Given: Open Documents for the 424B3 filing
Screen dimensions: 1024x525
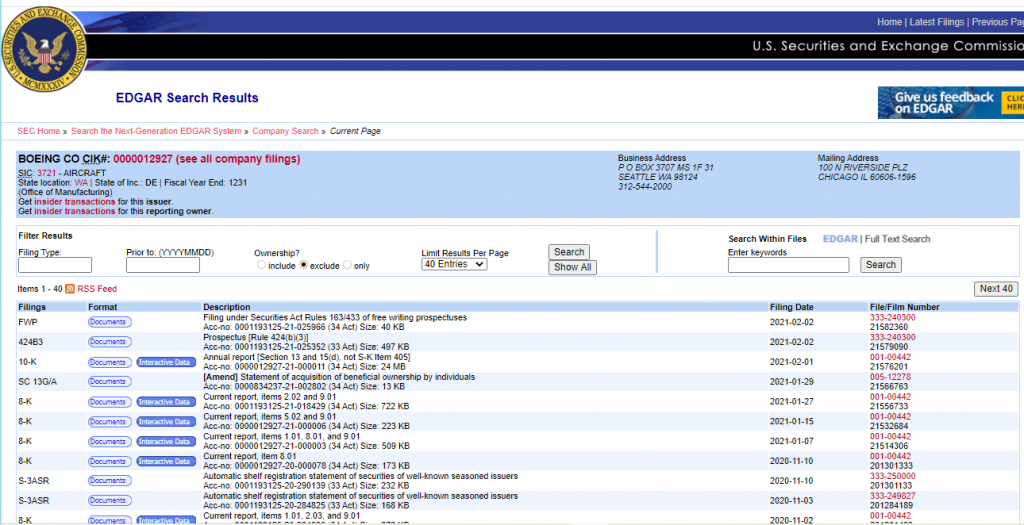Looking at the screenshot, I should 110,342.
